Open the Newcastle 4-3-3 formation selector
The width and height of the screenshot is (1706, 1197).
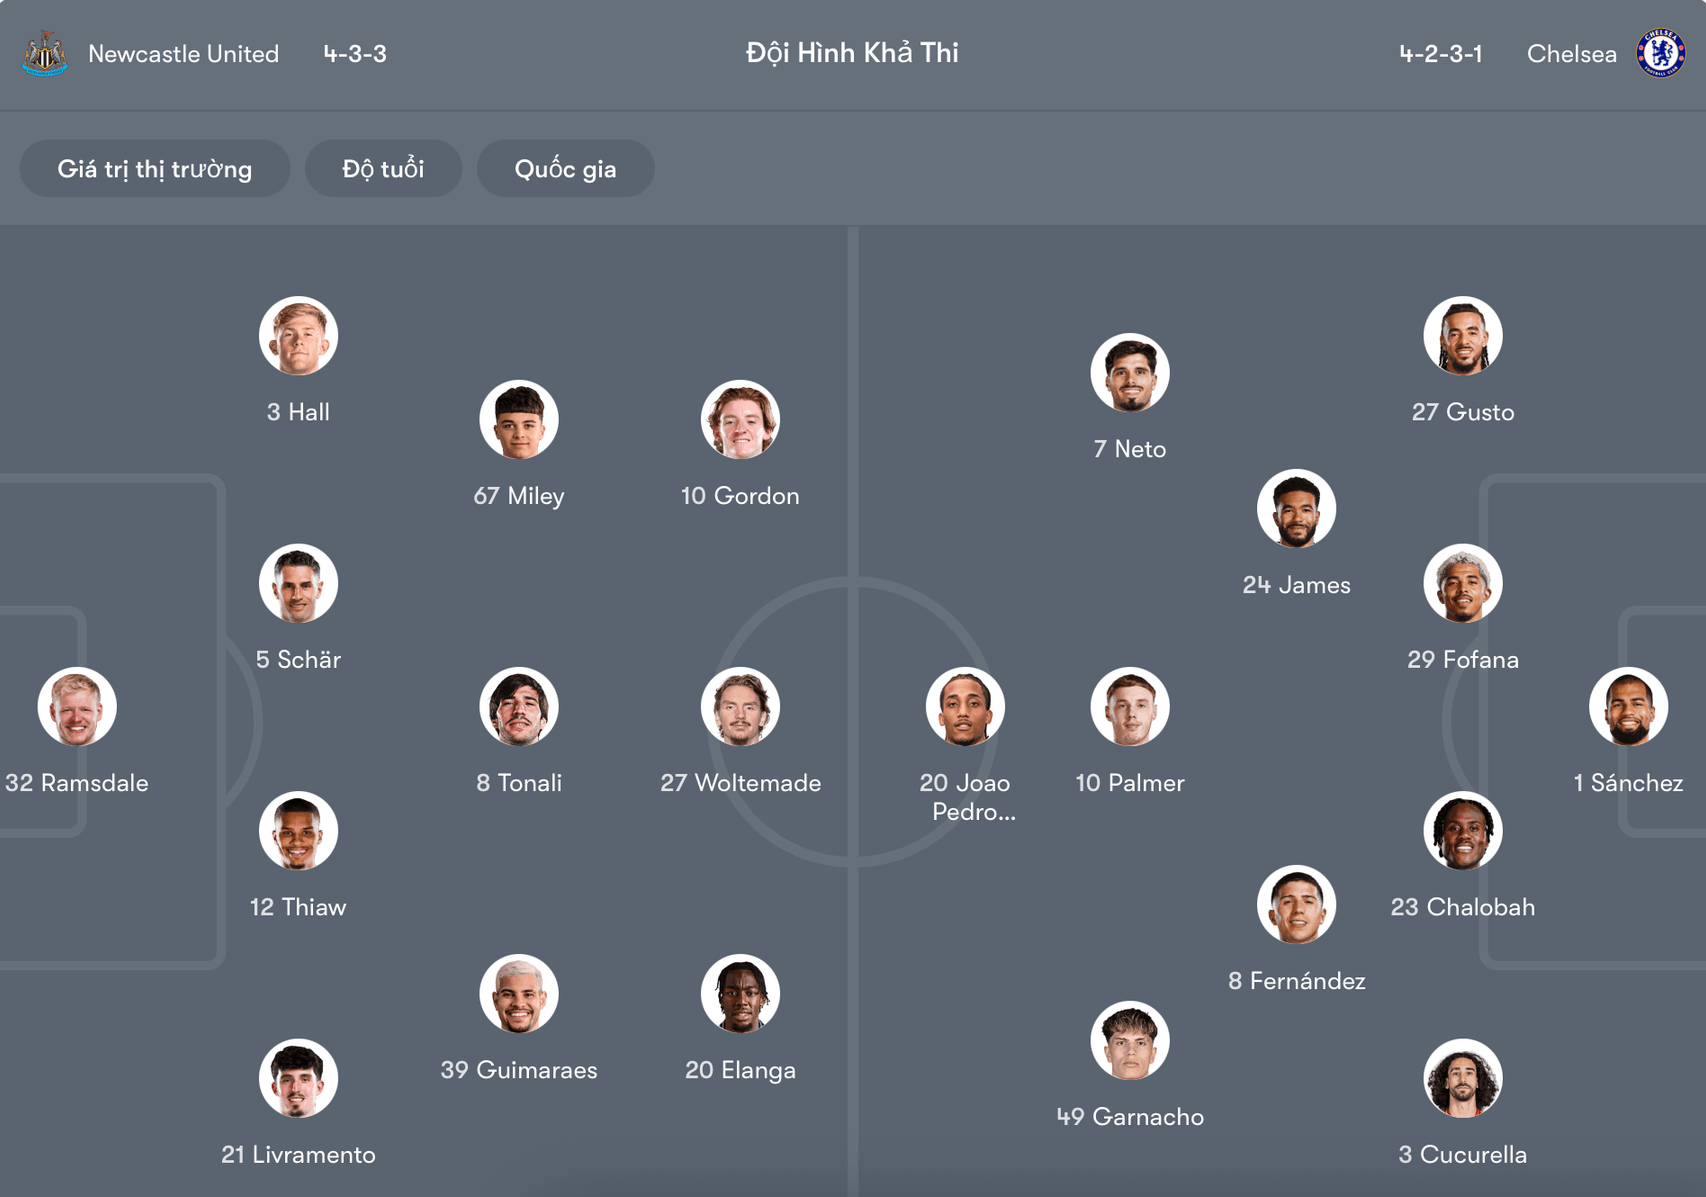(x=357, y=54)
